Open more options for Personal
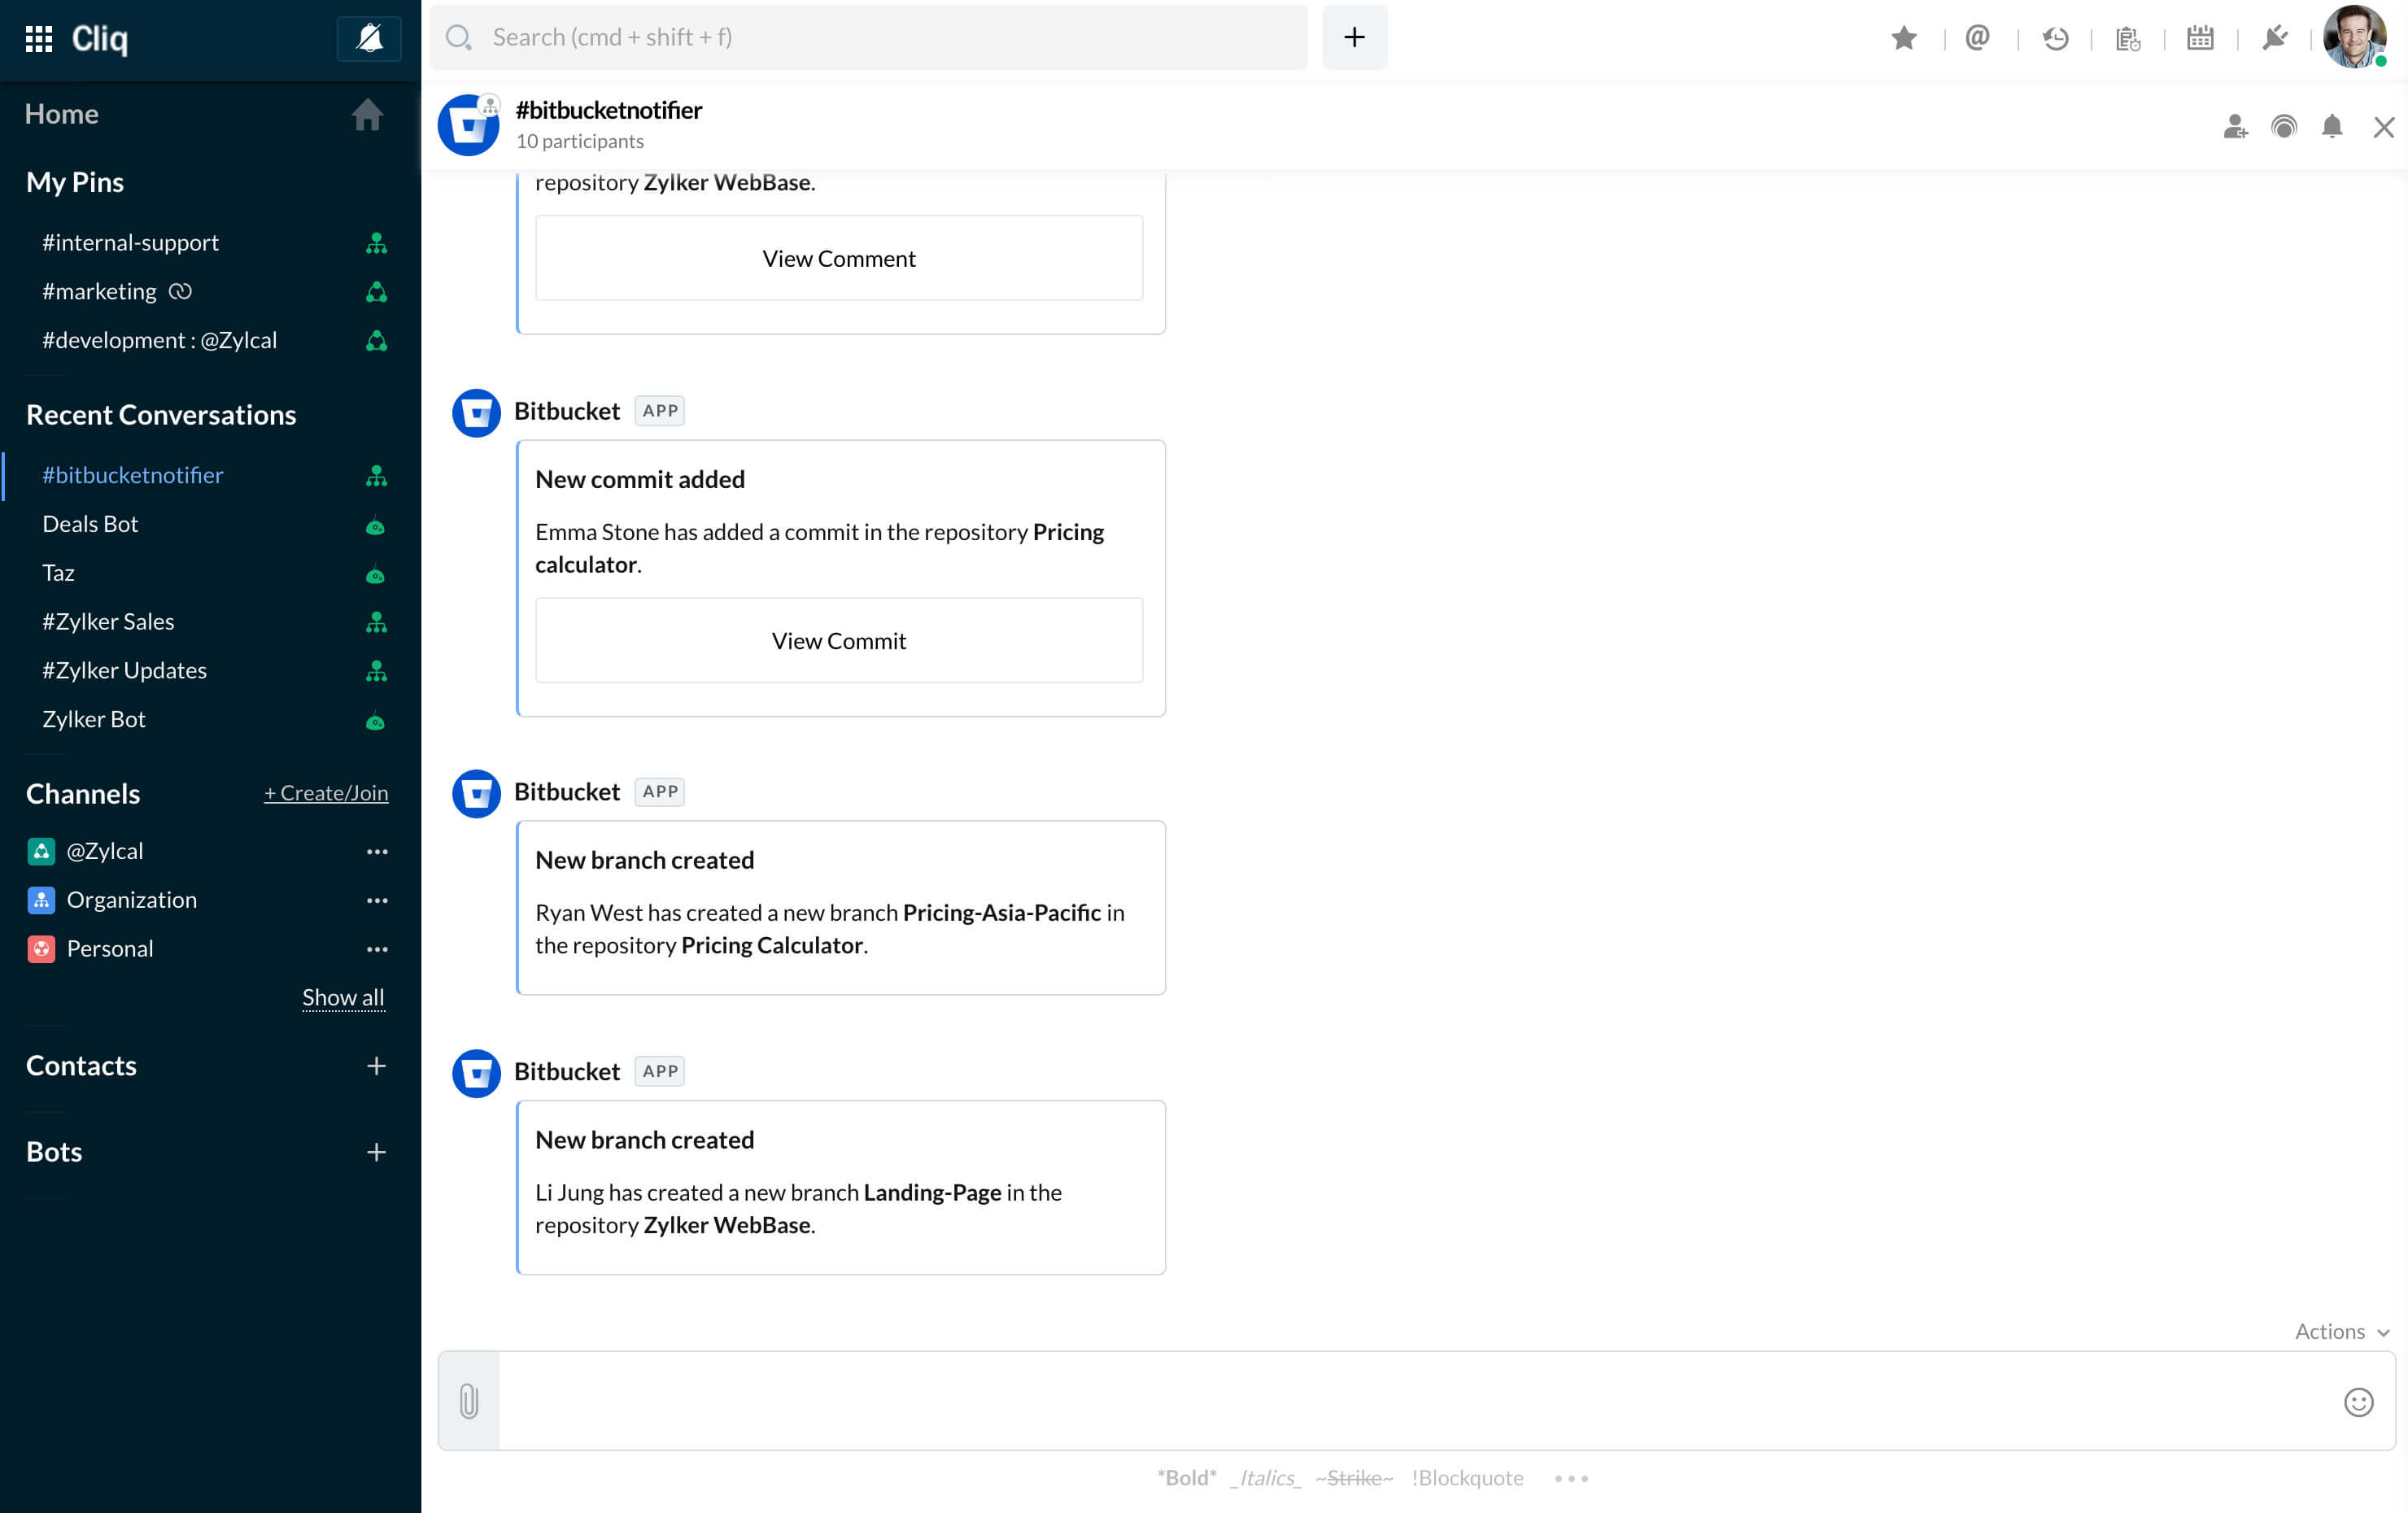This screenshot has width=2408, height=1513. (x=377, y=949)
